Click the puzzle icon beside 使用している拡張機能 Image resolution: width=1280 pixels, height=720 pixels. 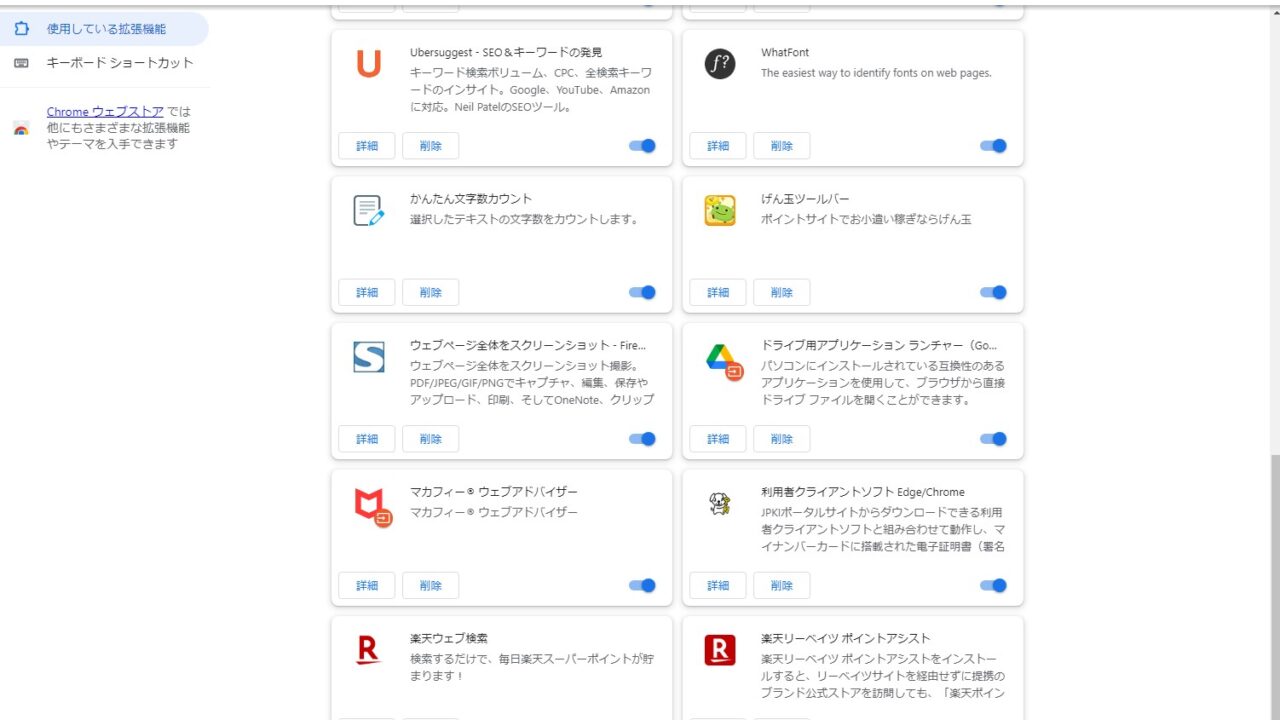point(21,29)
